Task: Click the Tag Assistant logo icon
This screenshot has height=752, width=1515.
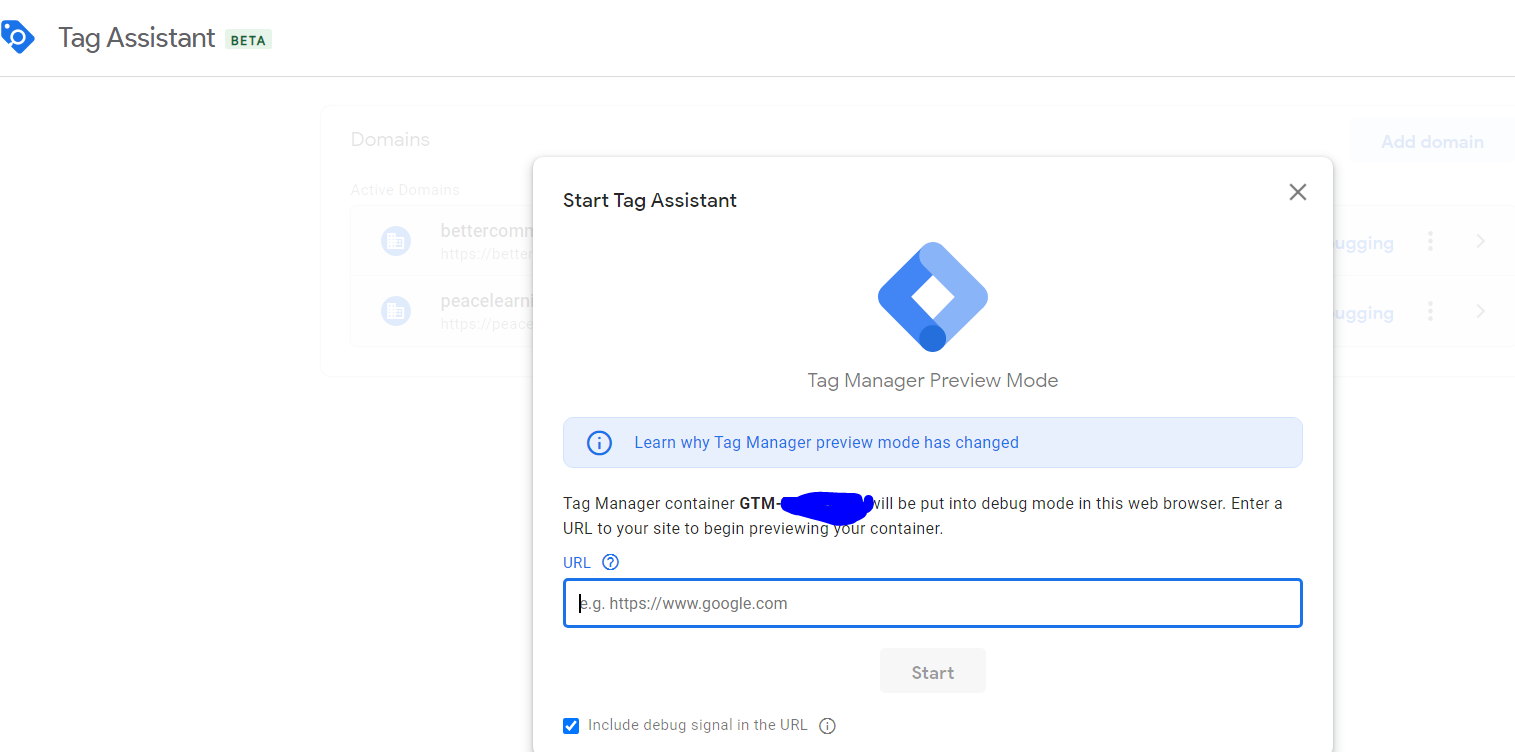Action: pyautogui.click(x=17, y=37)
